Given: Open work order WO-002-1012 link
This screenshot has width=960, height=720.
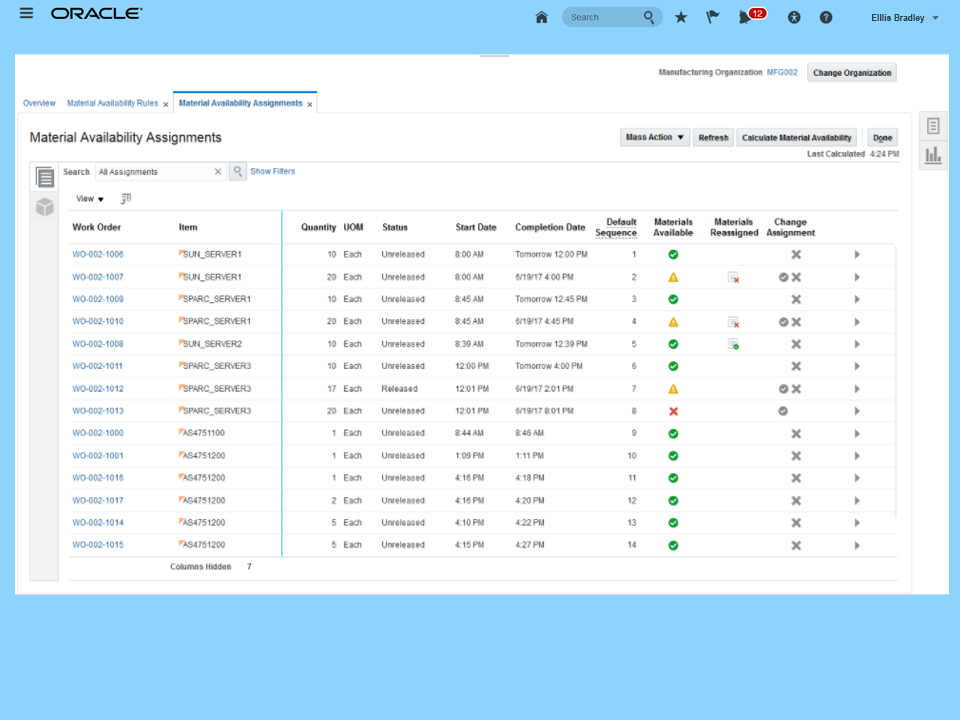Looking at the screenshot, I should [x=98, y=389].
